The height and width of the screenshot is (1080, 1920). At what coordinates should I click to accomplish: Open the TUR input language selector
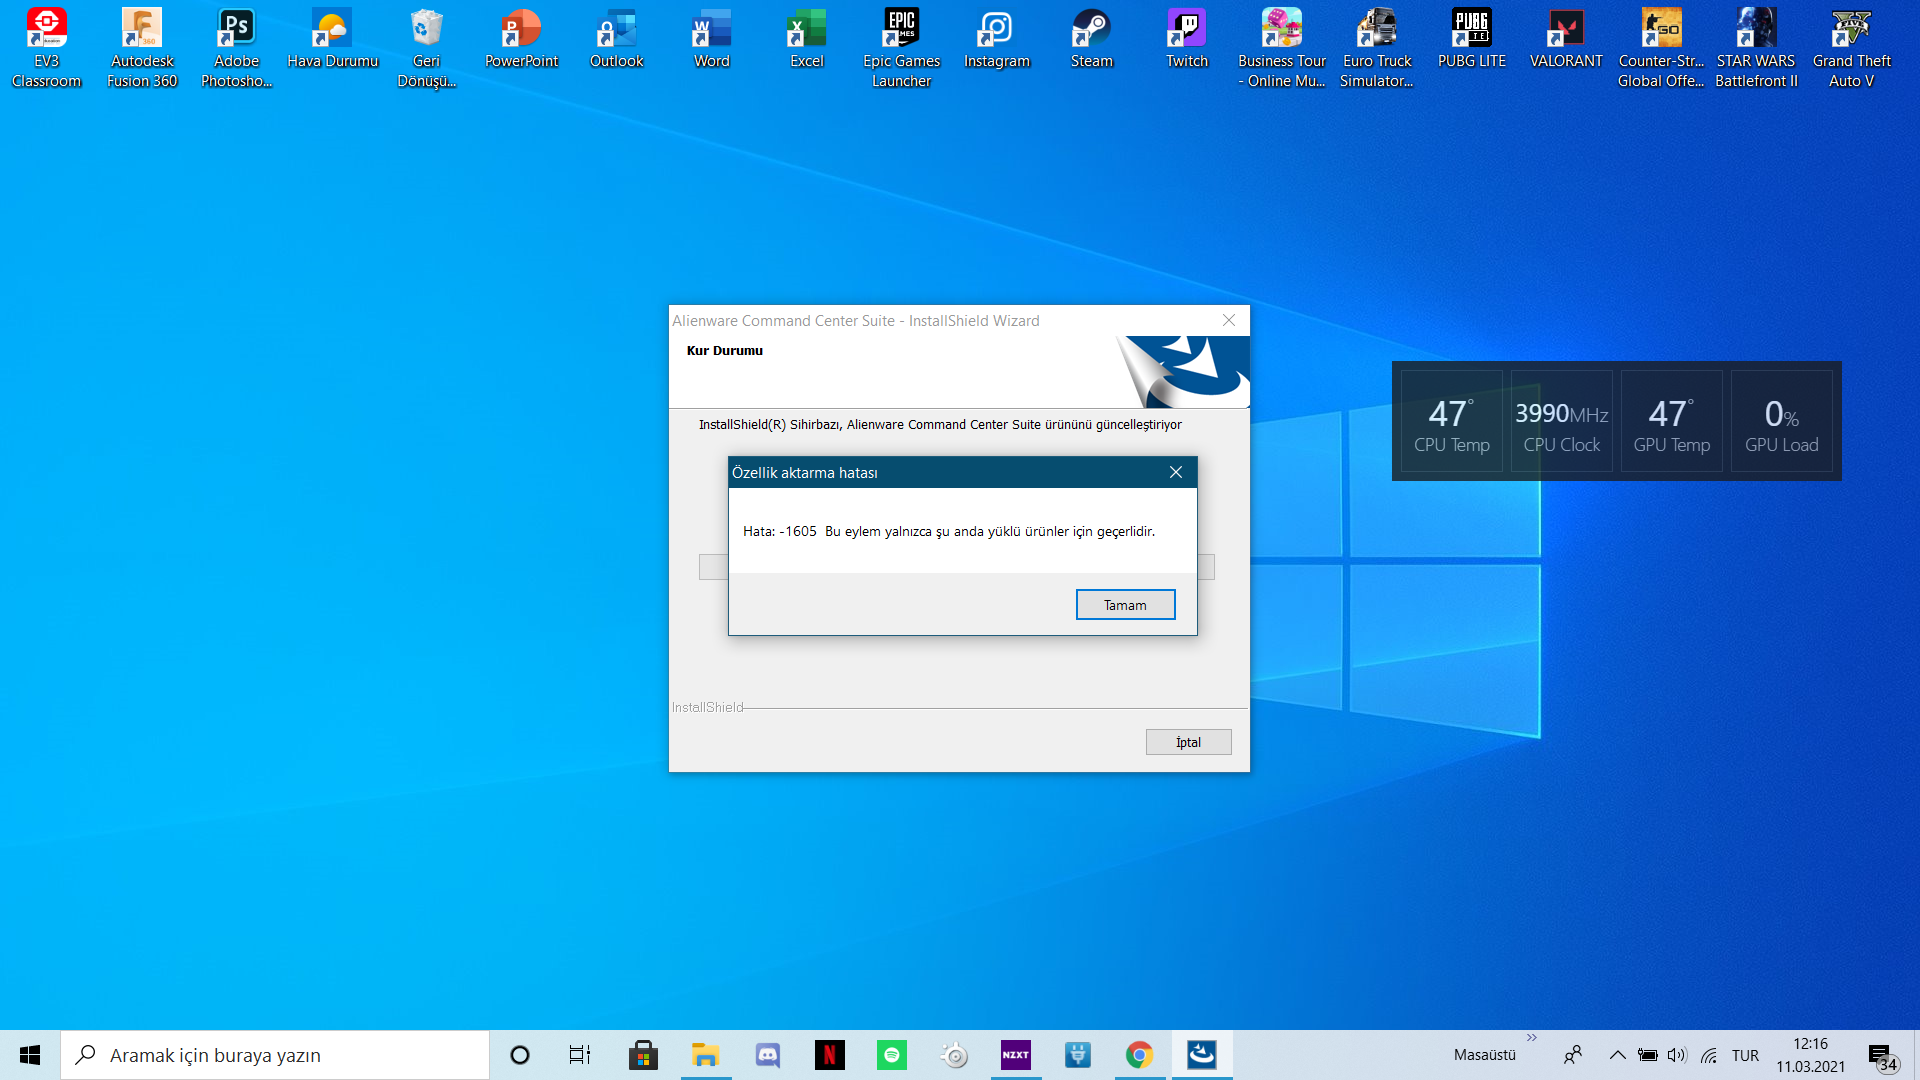click(1745, 1055)
